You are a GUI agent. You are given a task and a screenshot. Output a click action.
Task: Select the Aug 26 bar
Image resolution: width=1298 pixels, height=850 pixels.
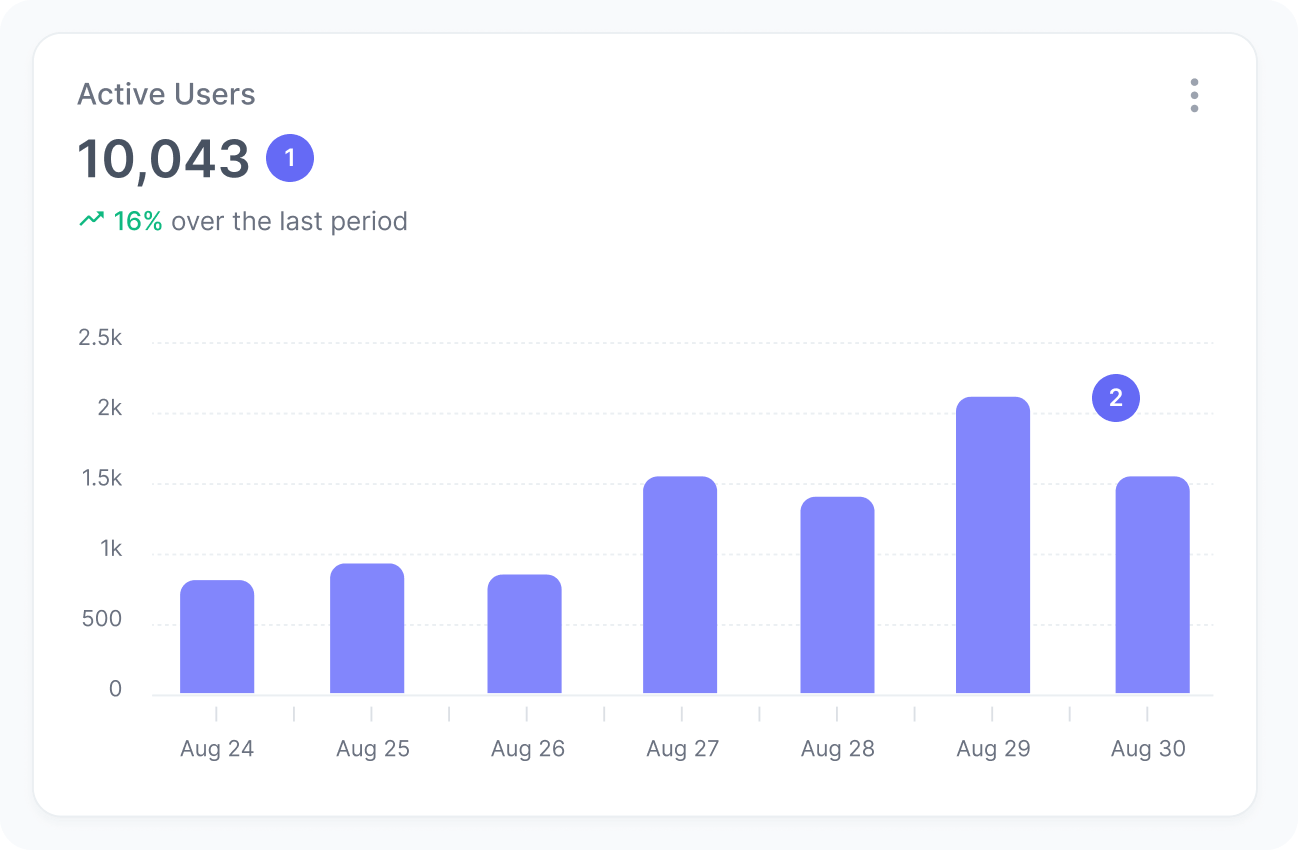coord(527,635)
